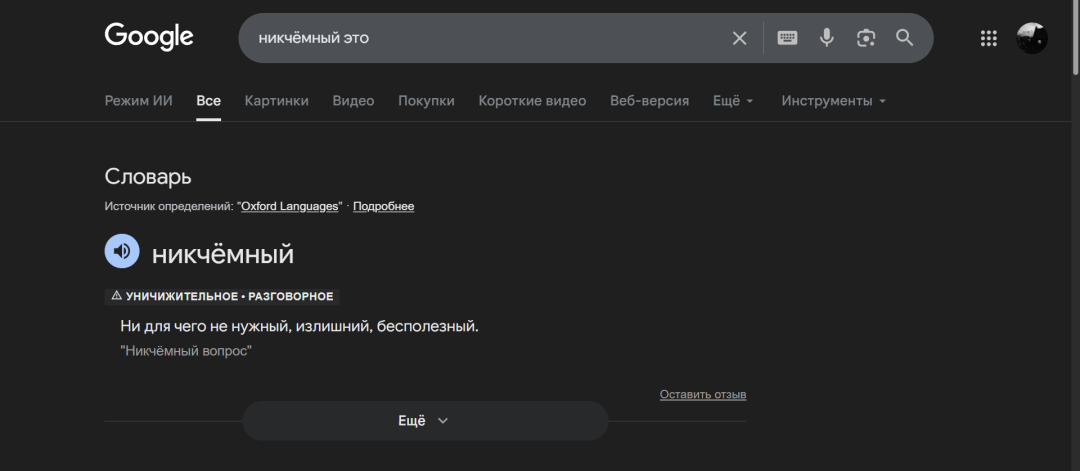Clear the search query with X icon
Screen dimensions: 1080x471
[739, 38]
